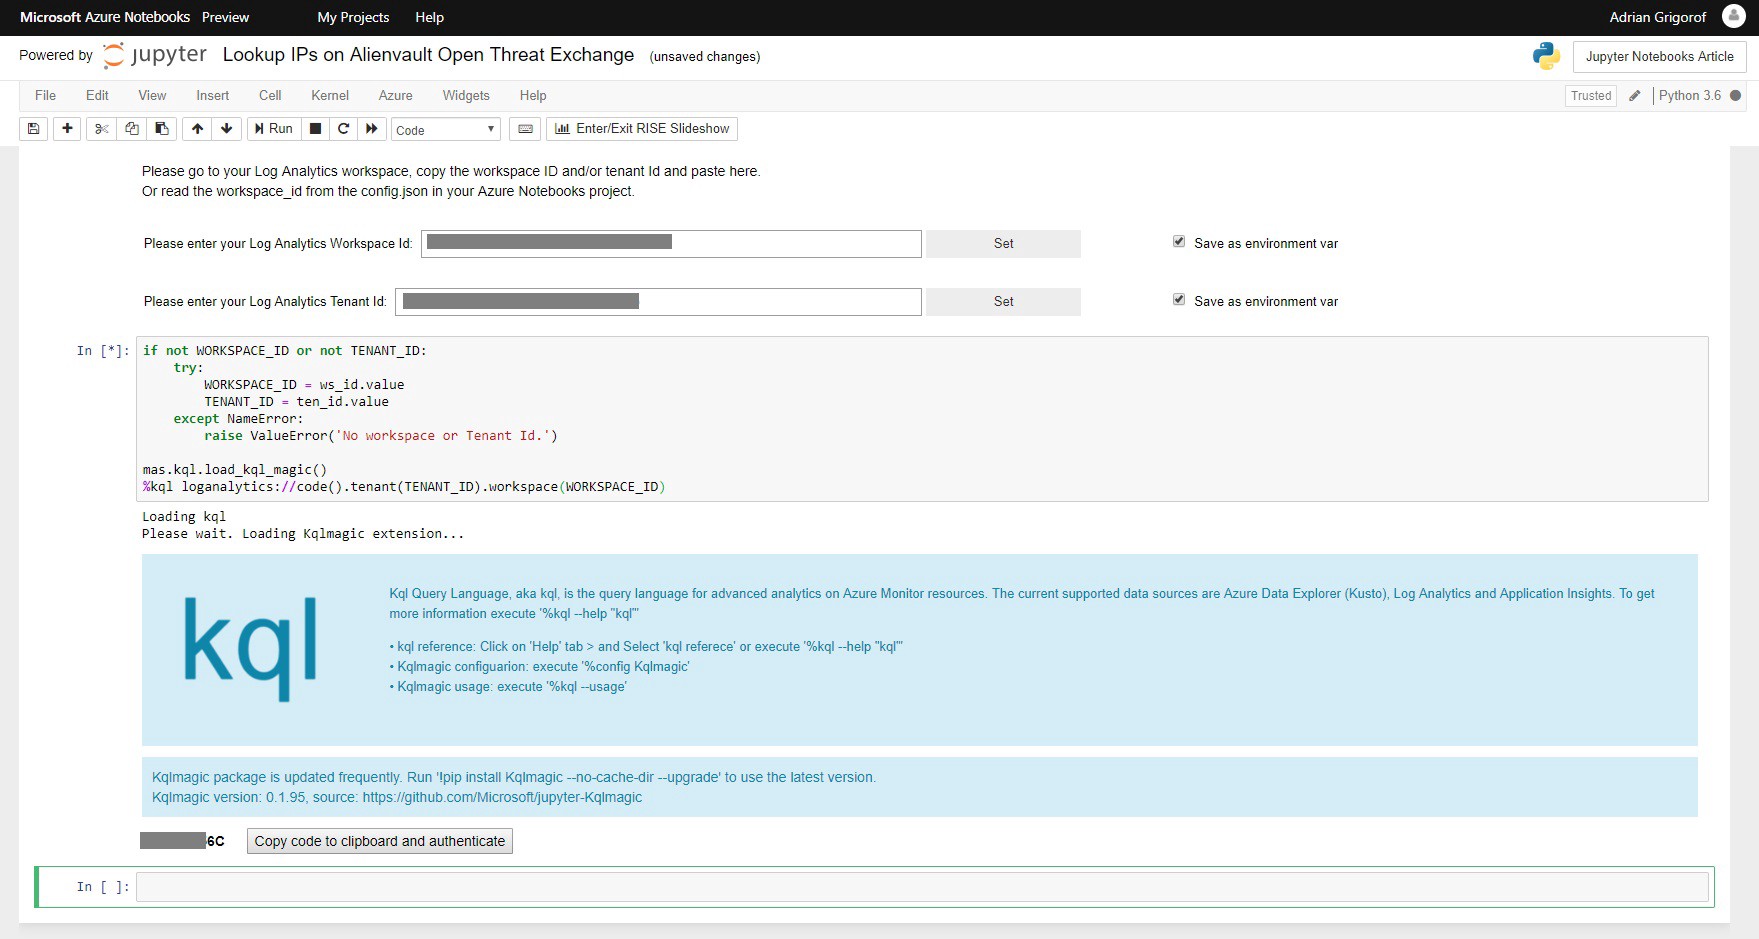Toggle Save as environment var for Workspace

(x=1179, y=242)
